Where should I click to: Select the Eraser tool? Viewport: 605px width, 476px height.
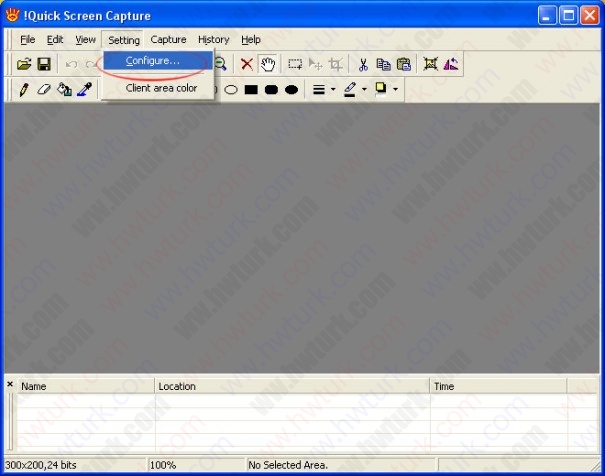44,89
